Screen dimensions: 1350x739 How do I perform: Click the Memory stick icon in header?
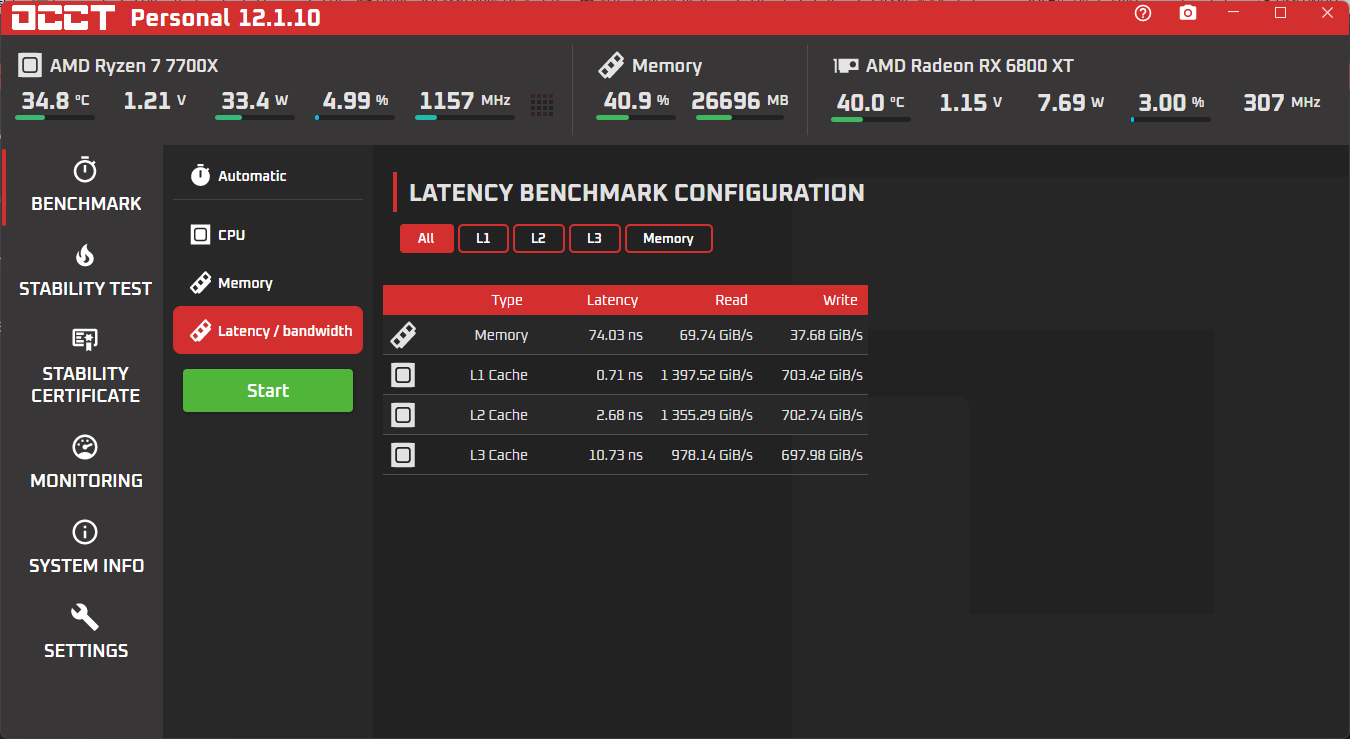coord(611,66)
